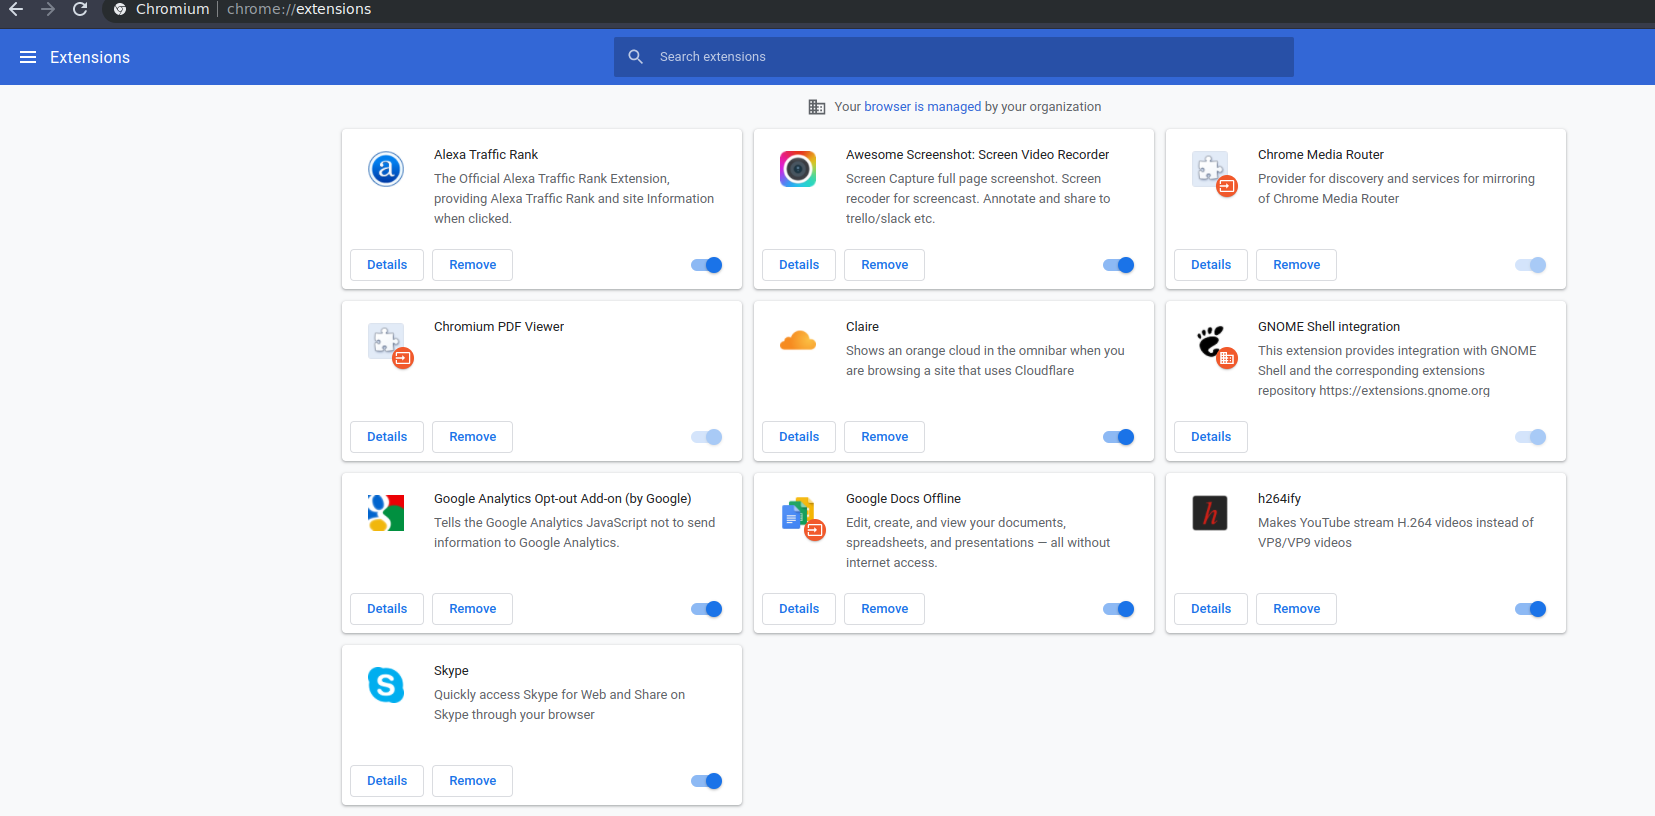Screen dimensions: 1655x816
Task: Toggle the Chrome Media Router switch
Action: point(1530,265)
